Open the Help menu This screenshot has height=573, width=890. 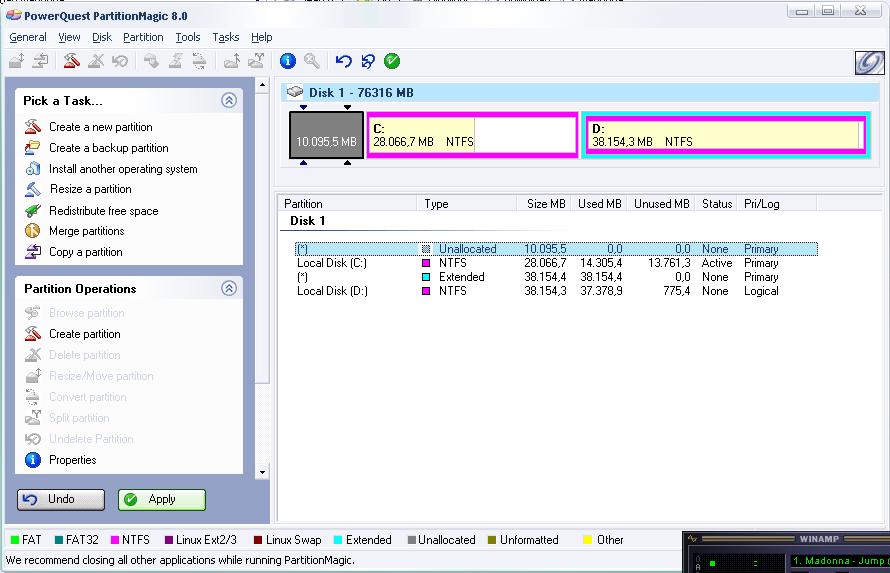coord(262,37)
